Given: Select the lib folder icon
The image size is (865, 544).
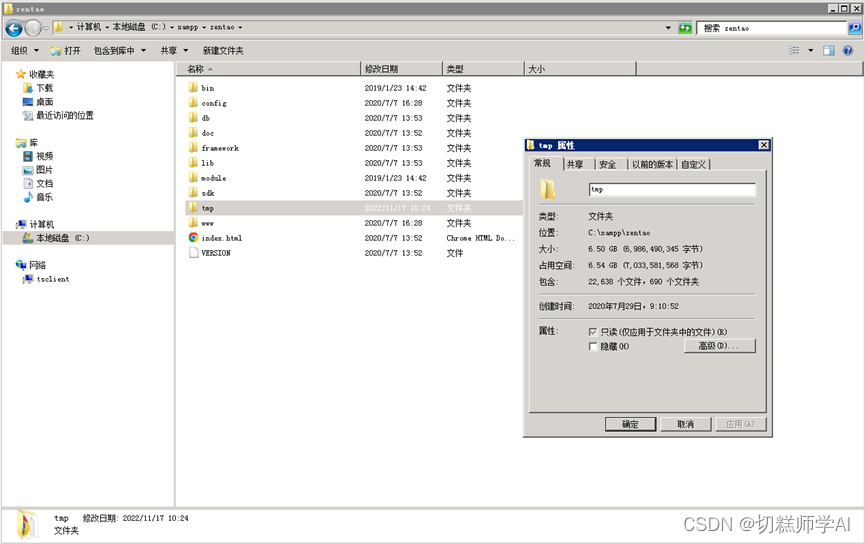Looking at the screenshot, I should pyautogui.click(x=193, y=163).
